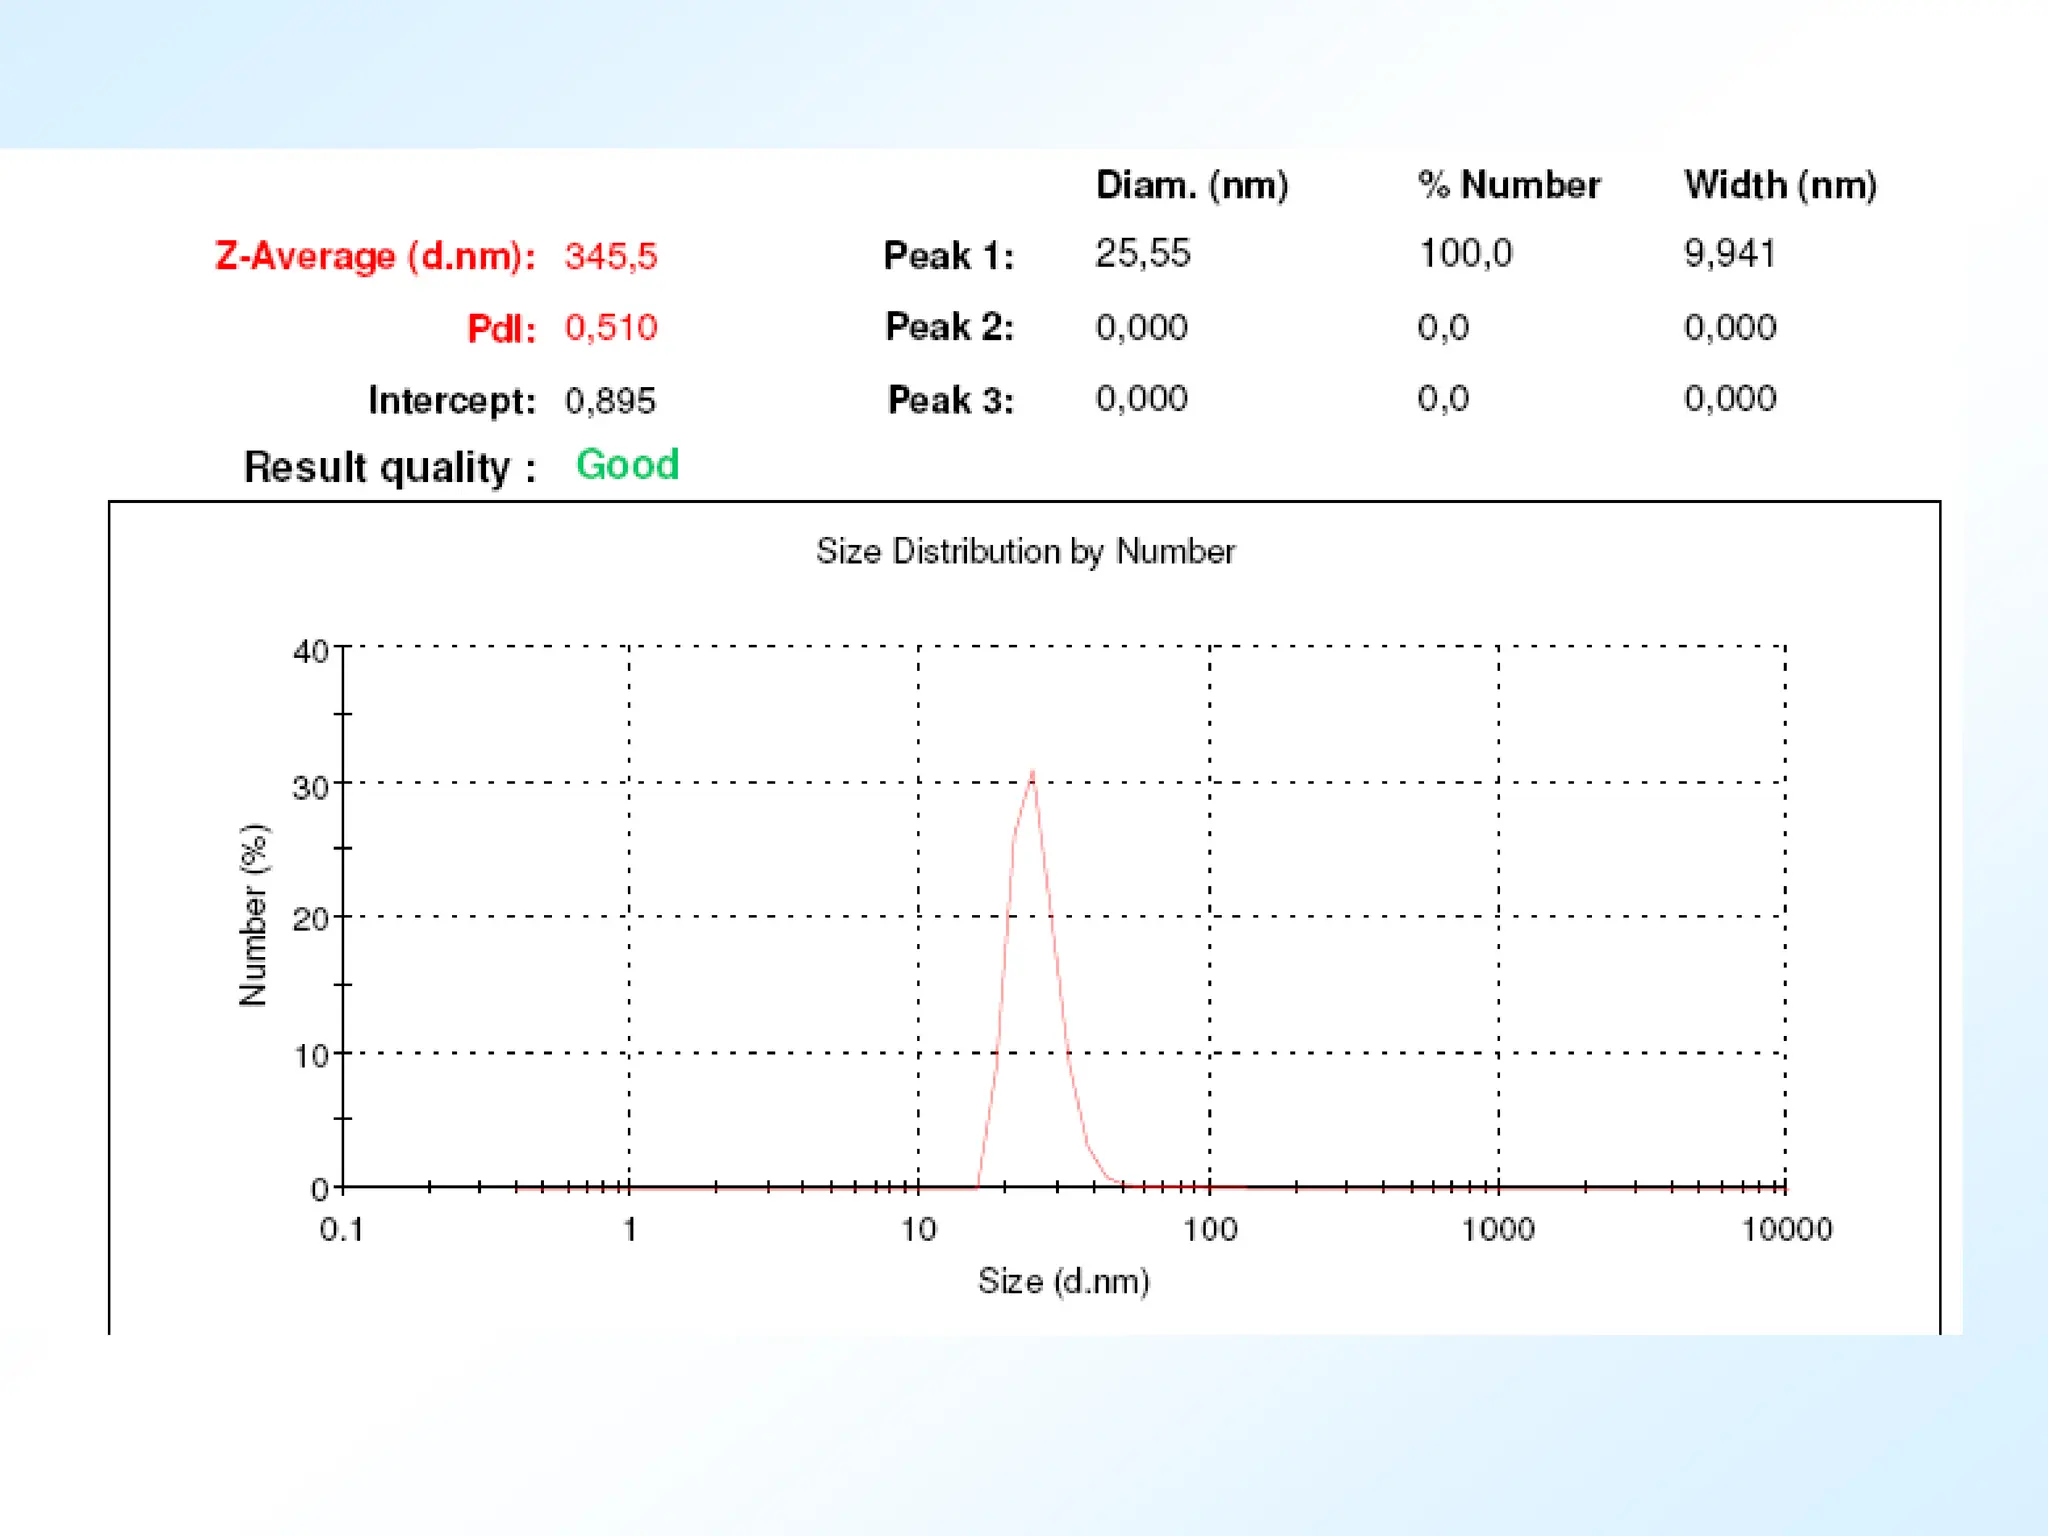
Task: Click the Peak 1 width 9,941
Action: point(1729,253)
